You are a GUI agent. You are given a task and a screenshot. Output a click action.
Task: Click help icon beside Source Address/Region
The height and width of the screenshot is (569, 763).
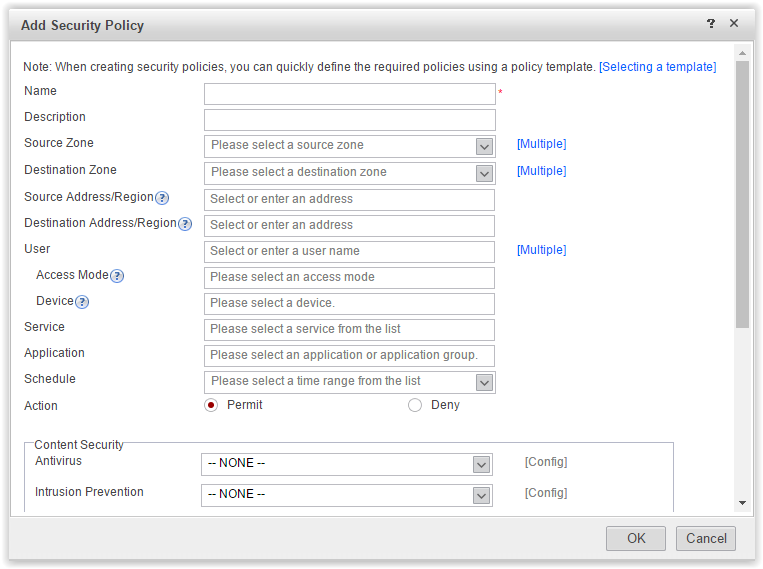[x=162, y=198]
